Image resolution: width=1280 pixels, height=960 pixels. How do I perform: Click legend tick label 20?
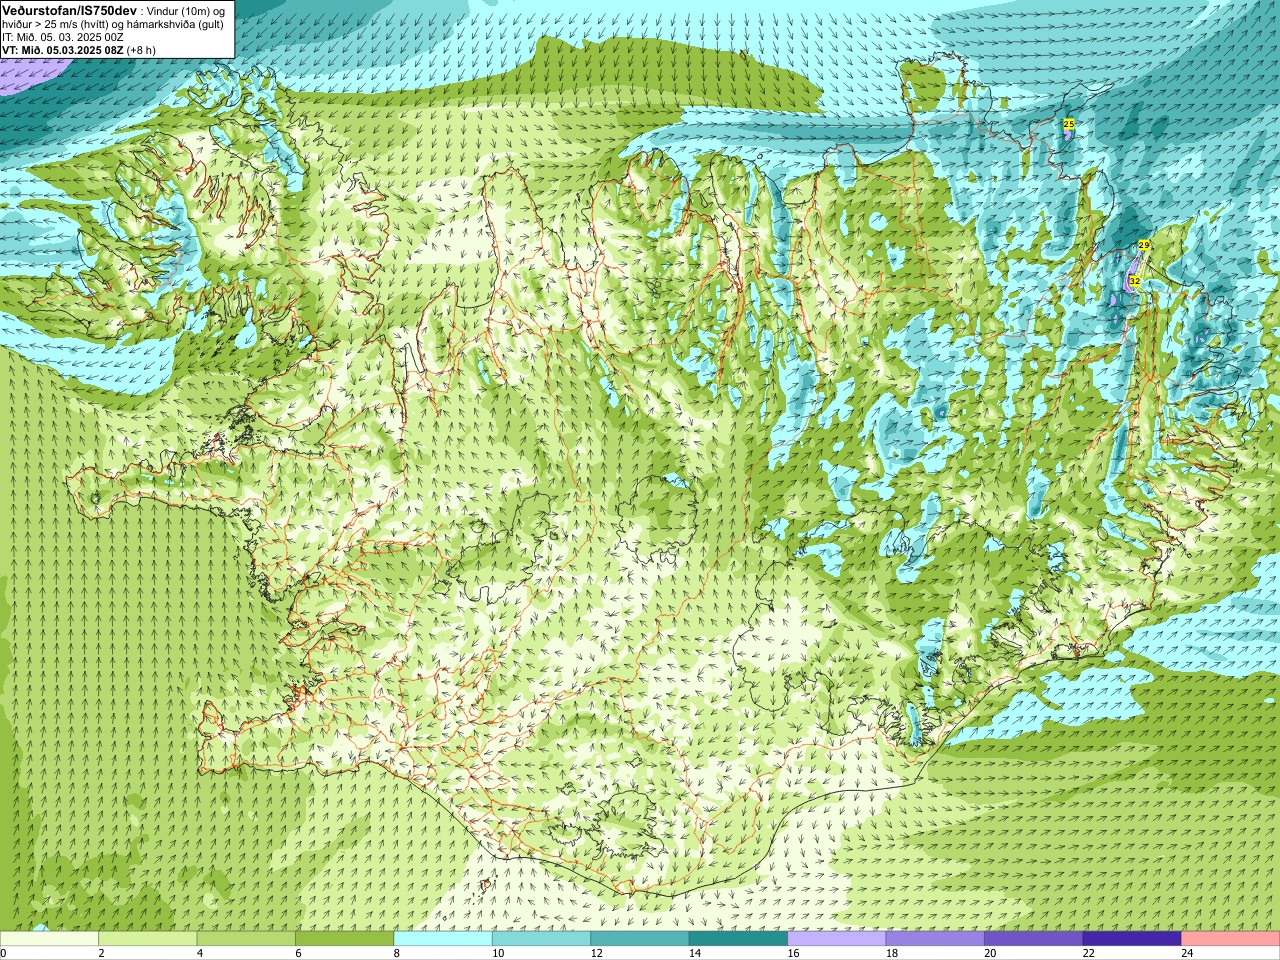click(990, 954)
